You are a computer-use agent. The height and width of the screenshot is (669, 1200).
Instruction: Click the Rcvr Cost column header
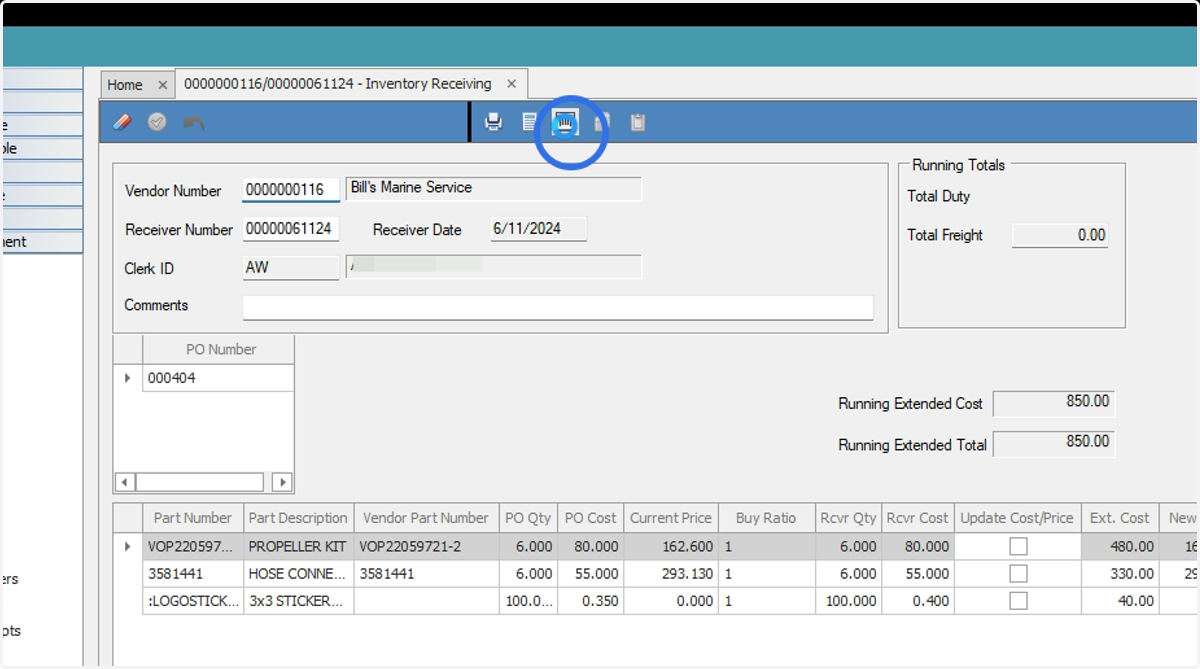tap(917, 518)
